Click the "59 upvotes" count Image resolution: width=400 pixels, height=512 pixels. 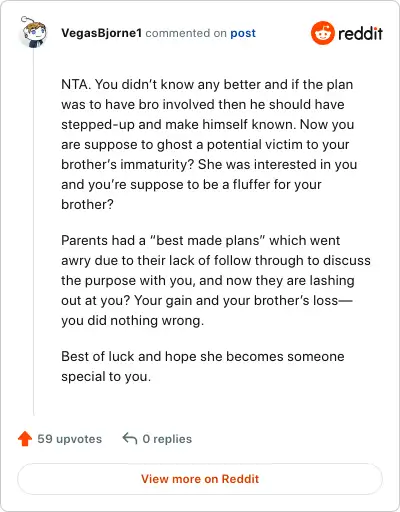click(69, 439)
